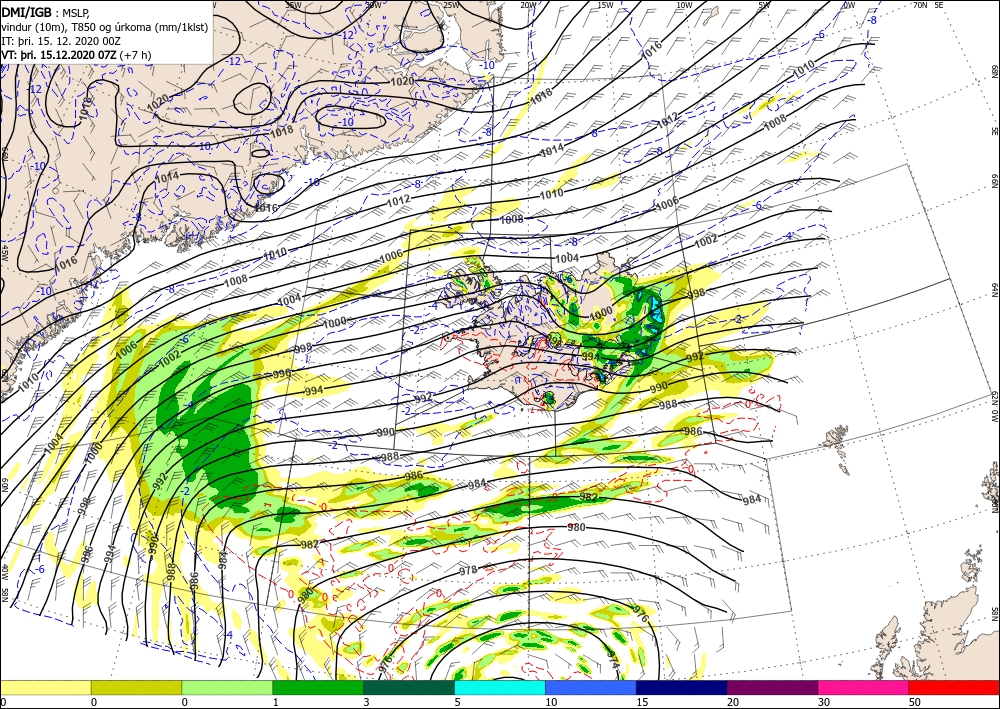Click the "20W" longitude label at top
The width and height of the screenshot is (1000, 709).
click(528, 4)
